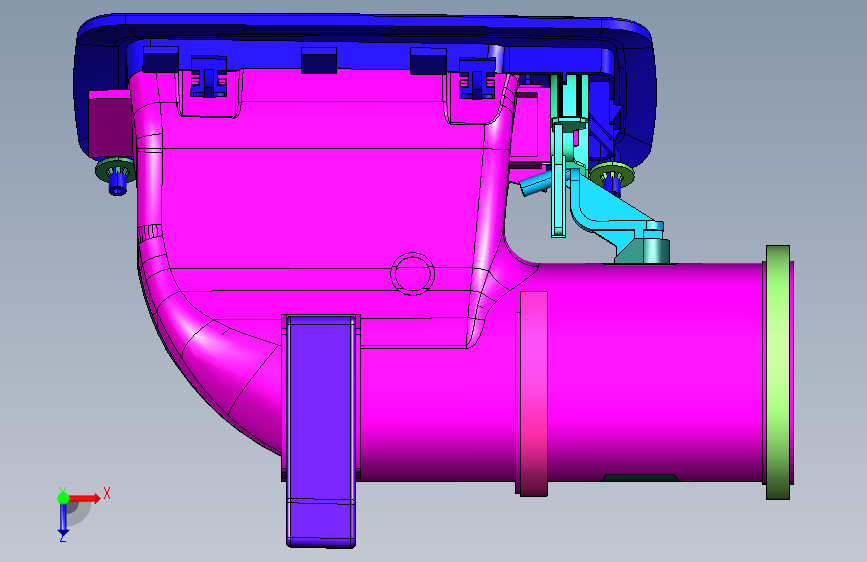Select the cyan angled bracket arm
This screenshot has width=867, height=562.
pos(614,213)
